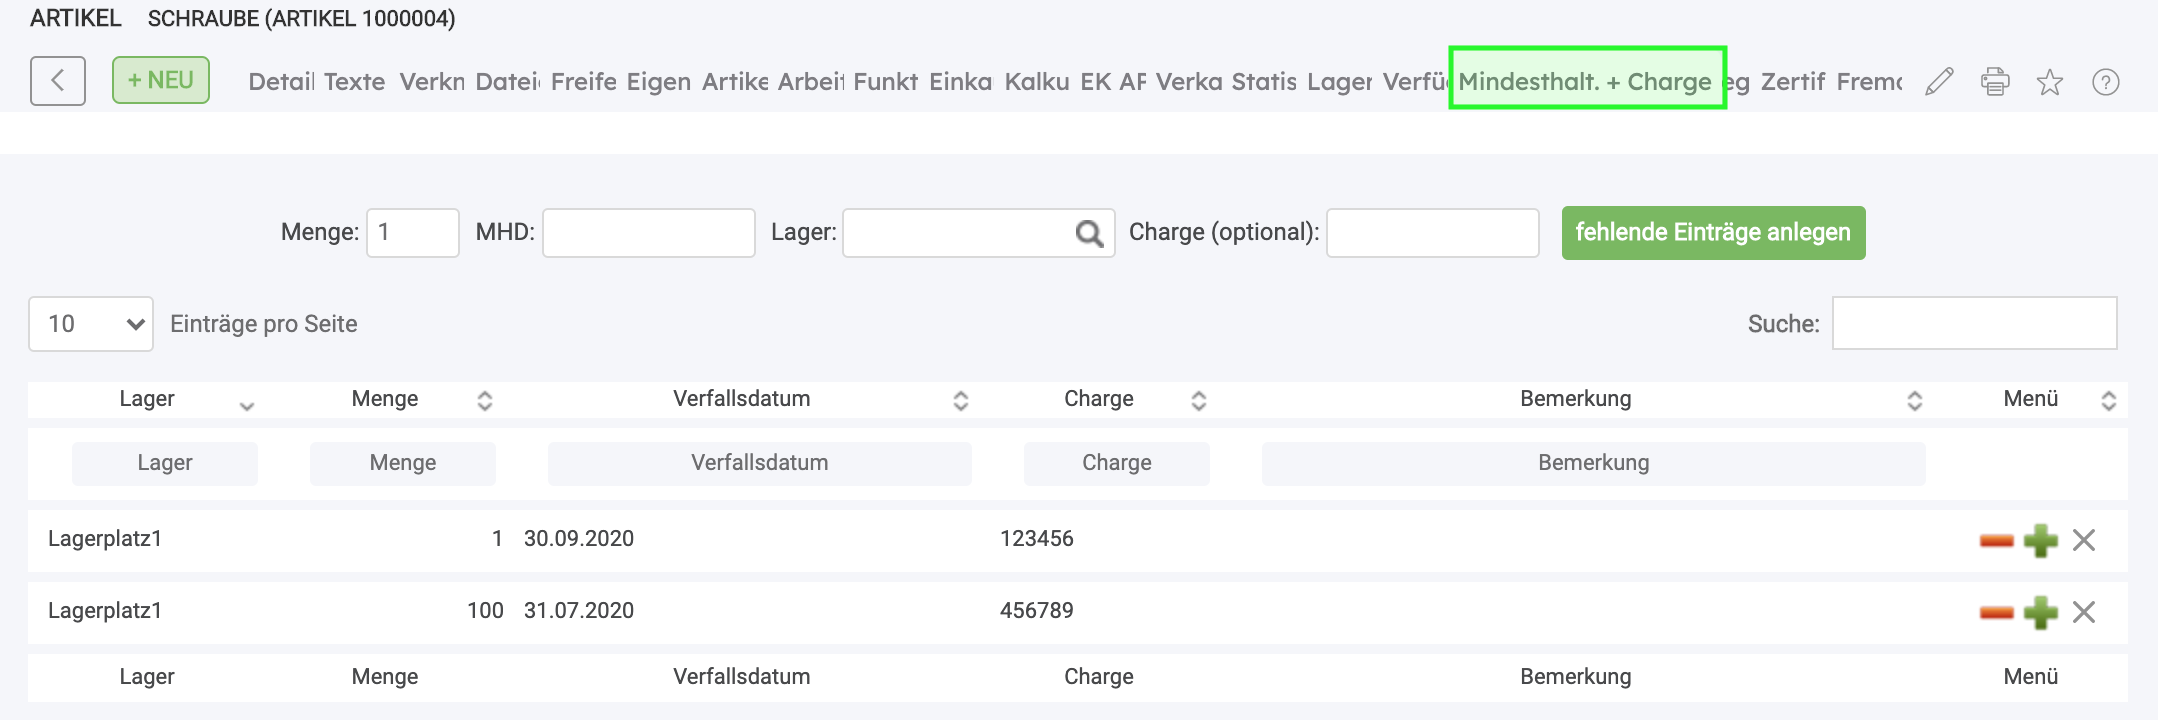Click into the Suche search field
Screen dimensions: 2158x720
click(x=1974, y=324)
